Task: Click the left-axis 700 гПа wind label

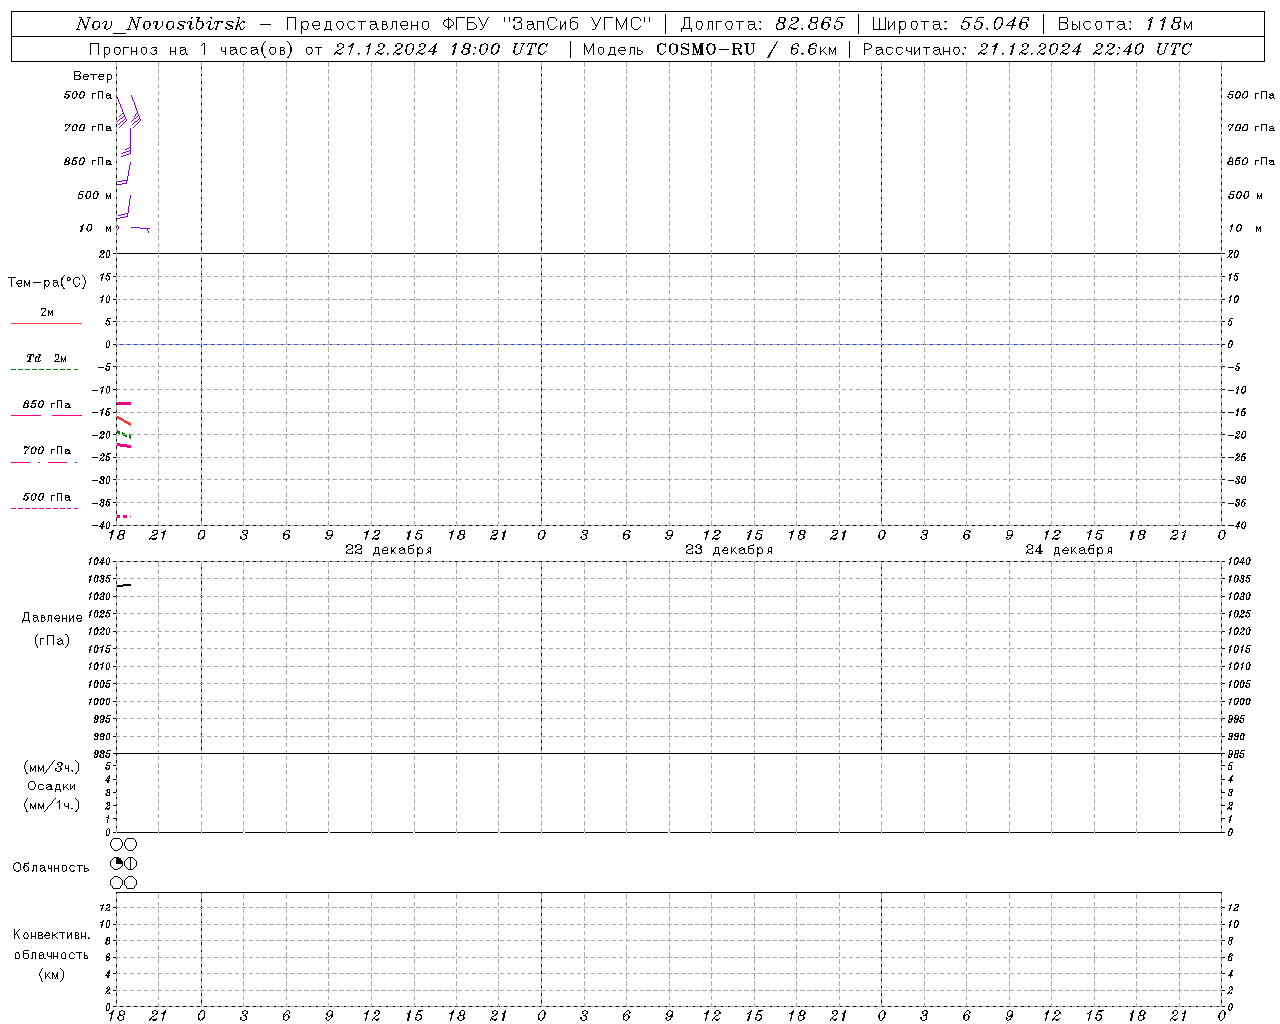Action: 87,128
